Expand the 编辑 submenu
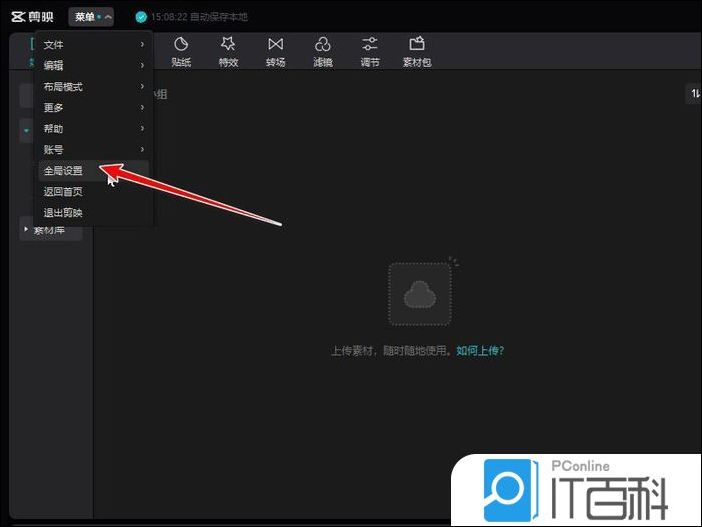Screen dimensions: 702x527 point(94,65)
